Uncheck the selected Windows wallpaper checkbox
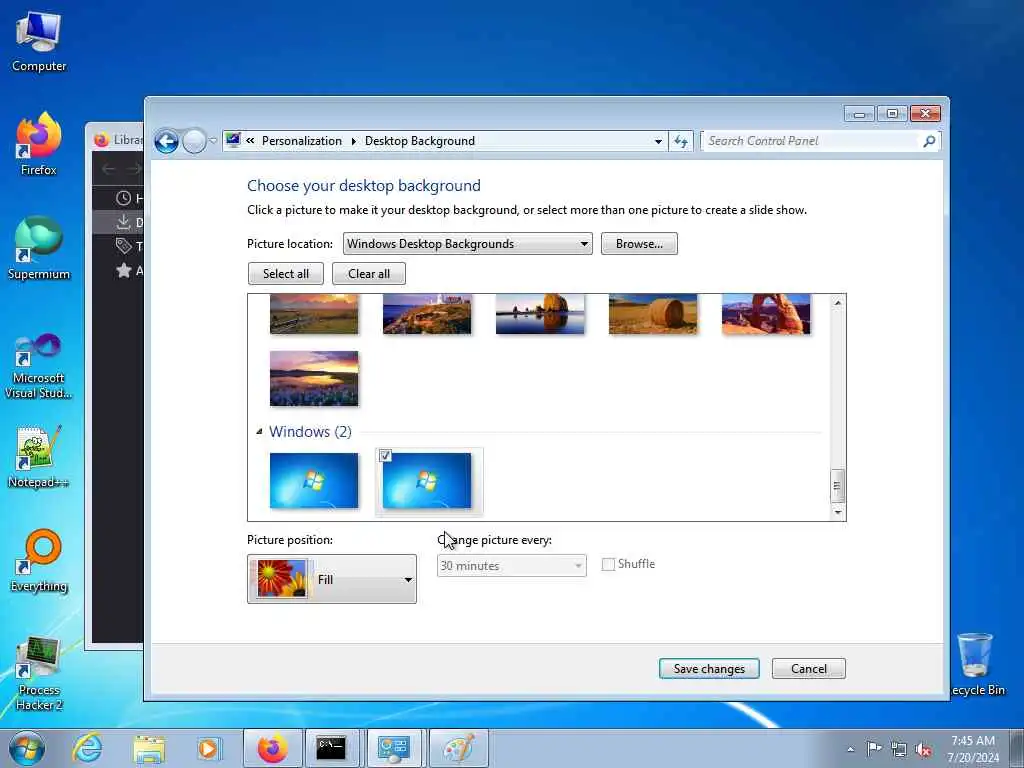 pos(385,455)
